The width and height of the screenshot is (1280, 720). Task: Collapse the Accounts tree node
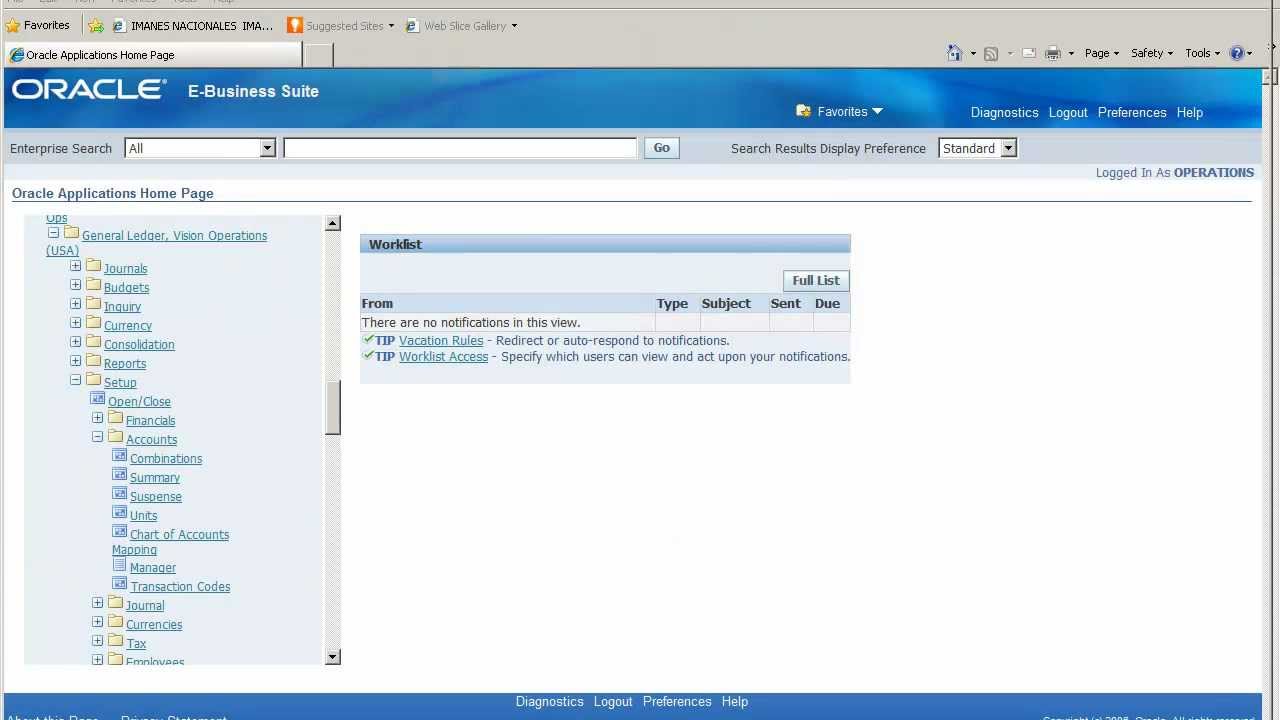pyautogui.click(x=97, y=437)
